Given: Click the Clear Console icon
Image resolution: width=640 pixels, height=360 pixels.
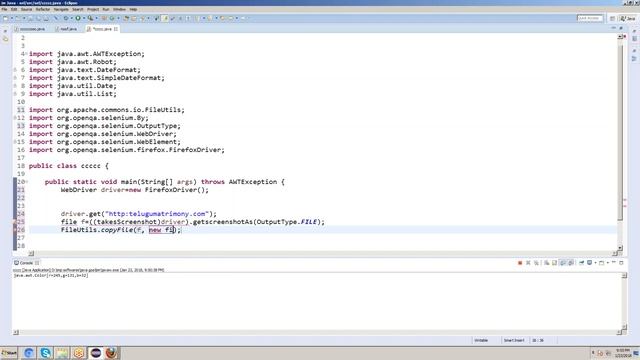Looking at the screenshot, I should [547, 263].
